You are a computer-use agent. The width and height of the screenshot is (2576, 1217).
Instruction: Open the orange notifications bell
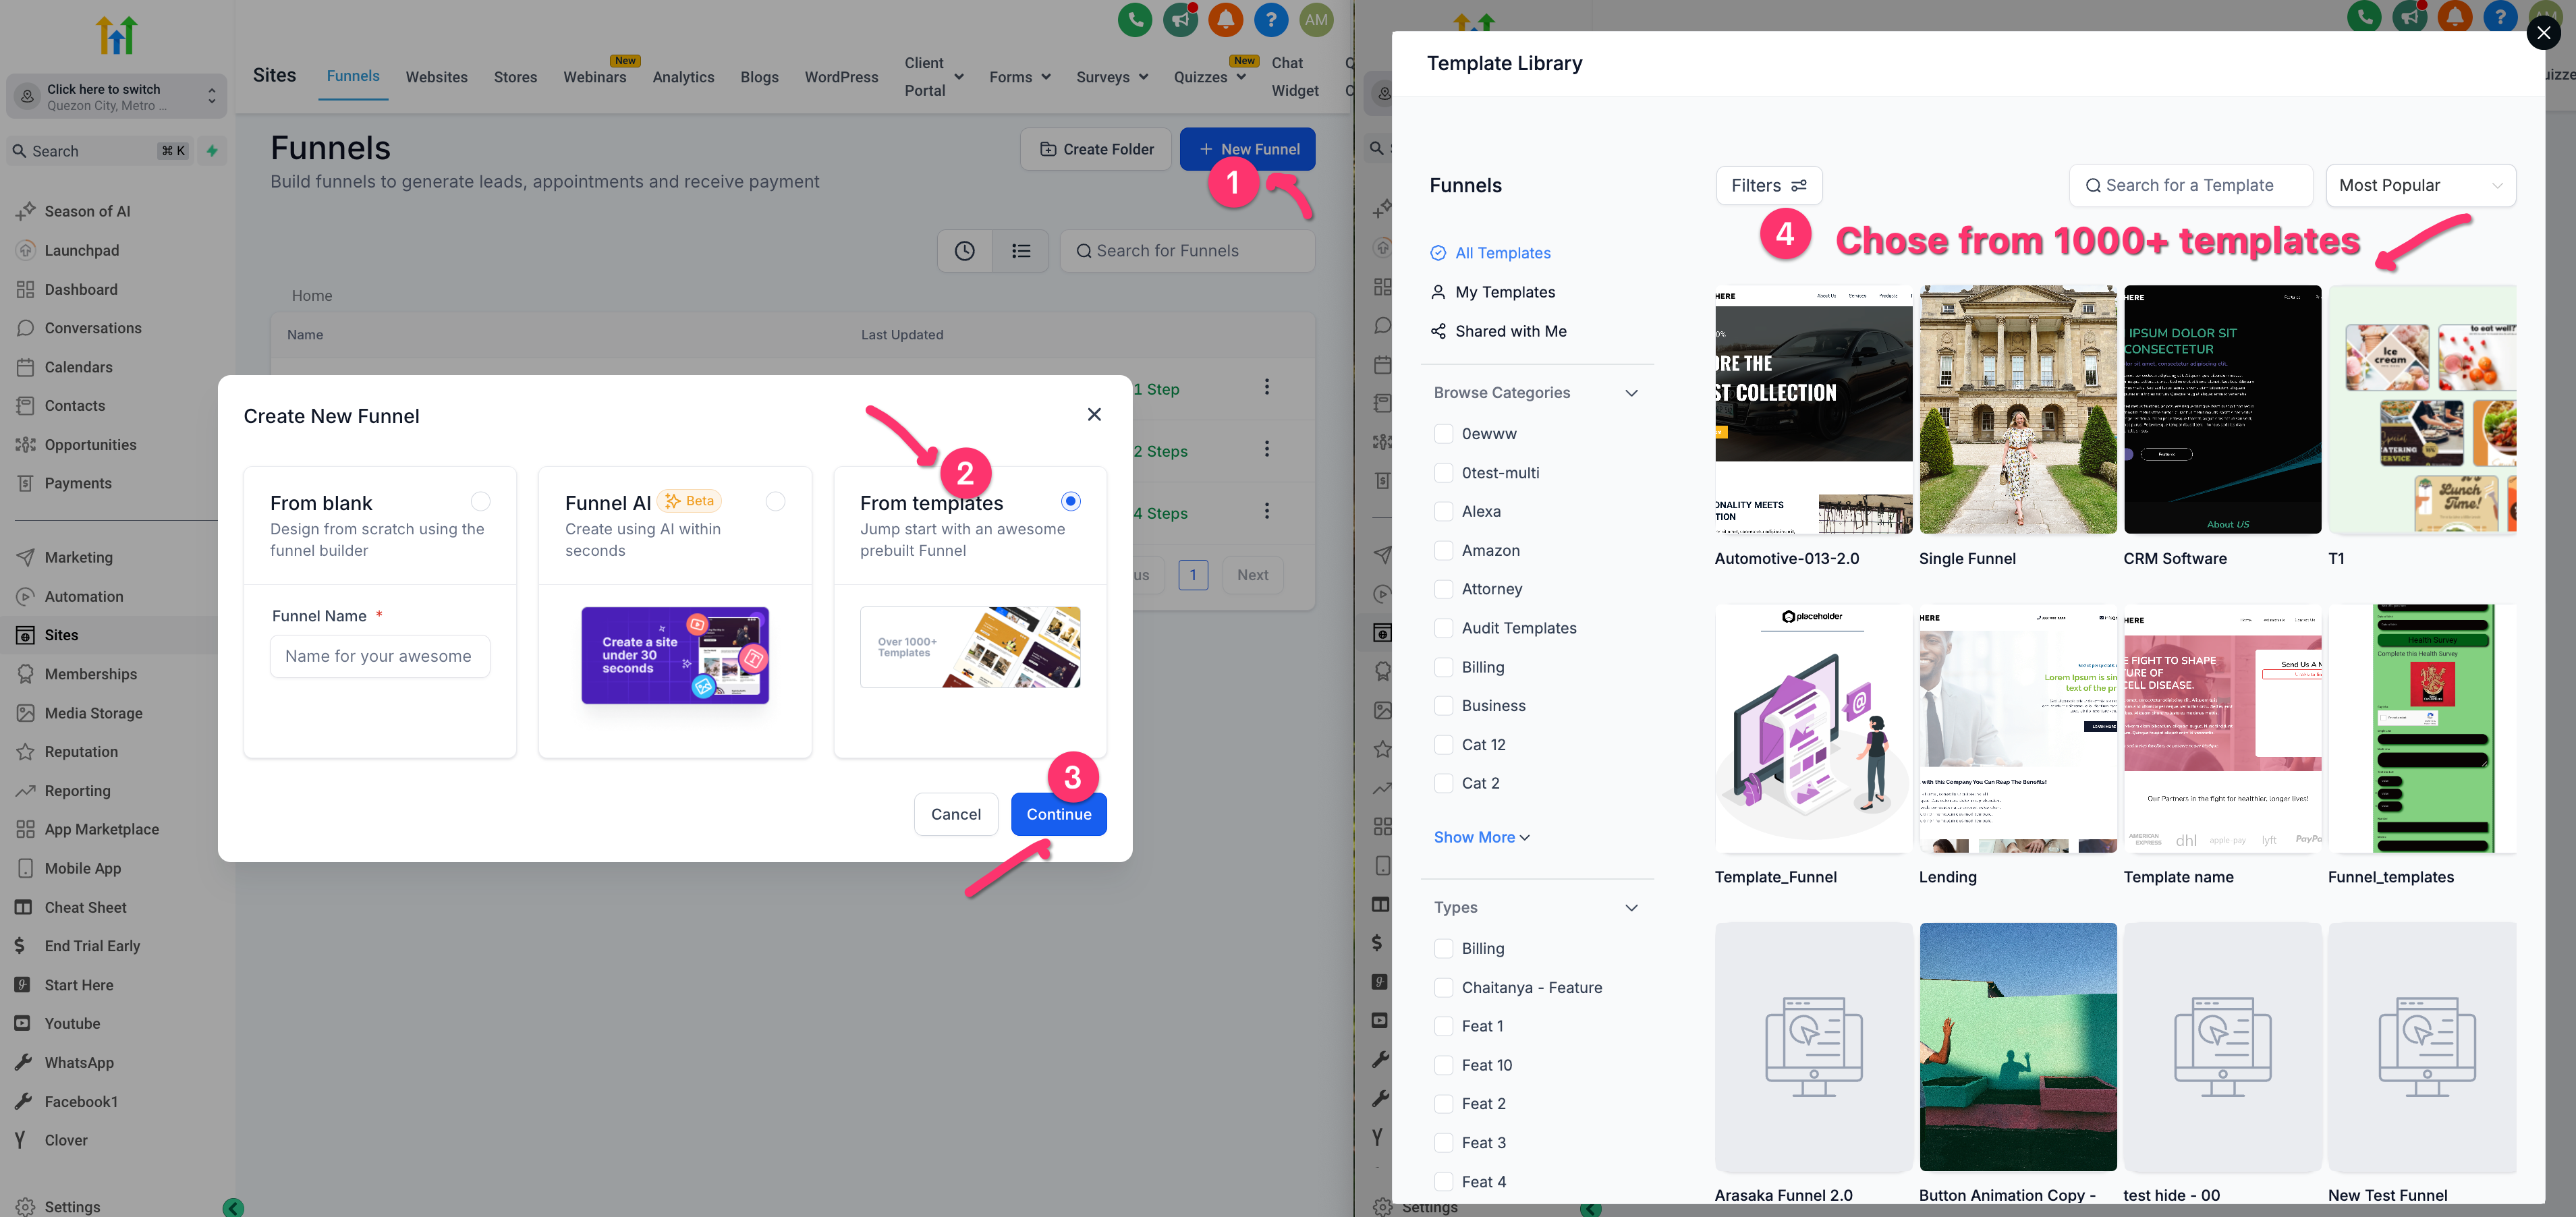1225,19
